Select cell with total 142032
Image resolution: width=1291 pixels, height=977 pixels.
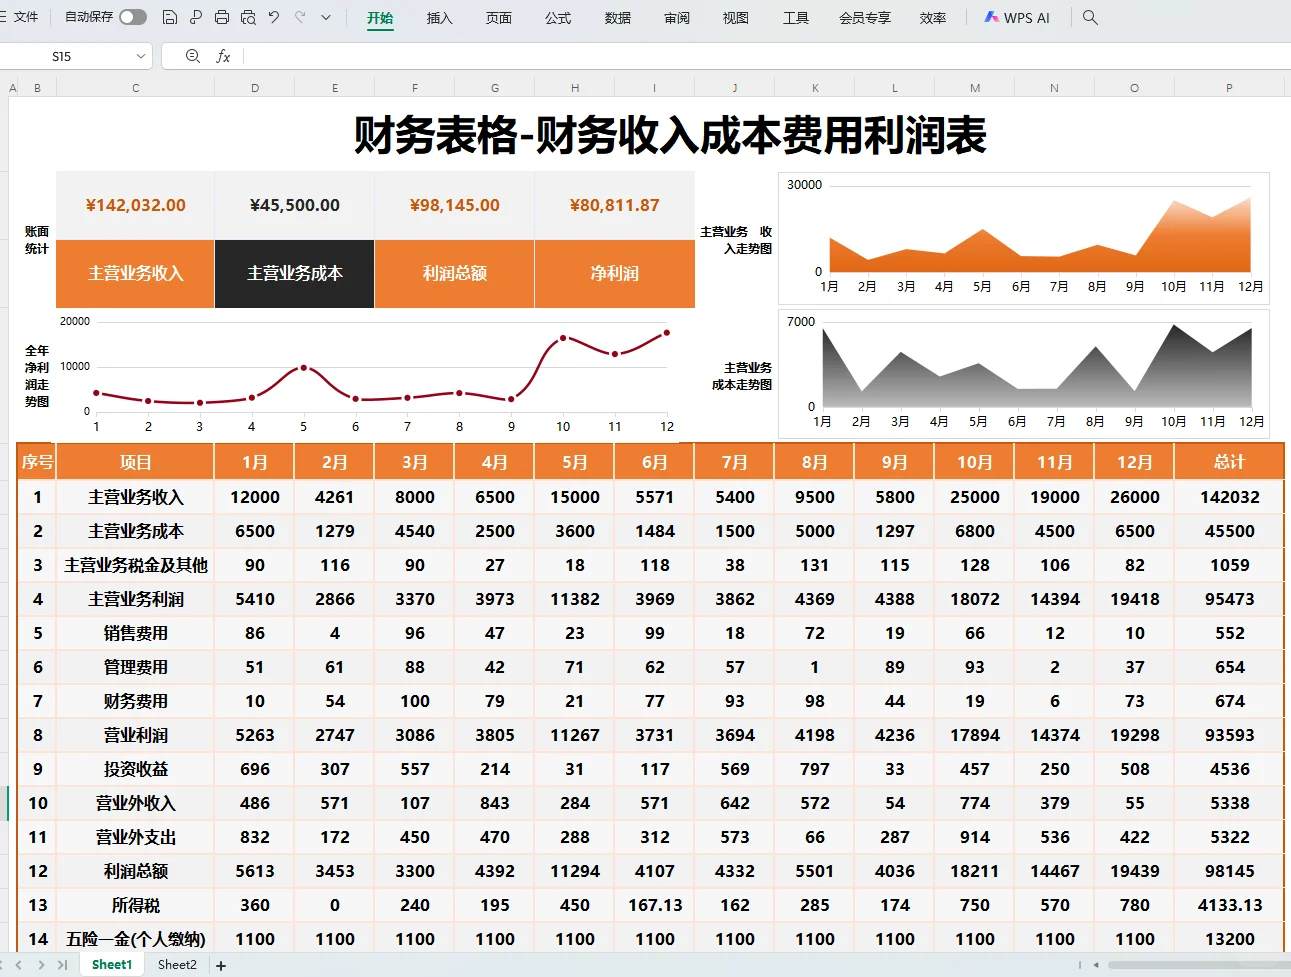1229,497
